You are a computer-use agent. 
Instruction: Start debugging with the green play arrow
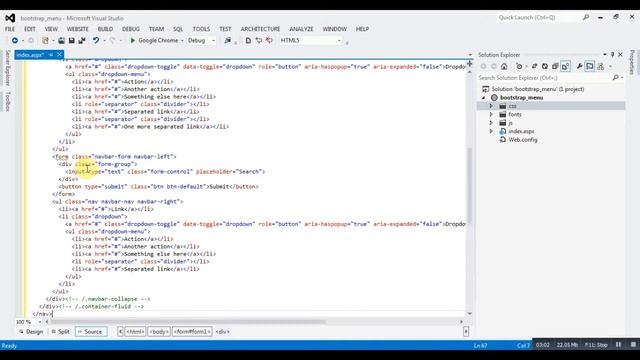click(133, 40)
